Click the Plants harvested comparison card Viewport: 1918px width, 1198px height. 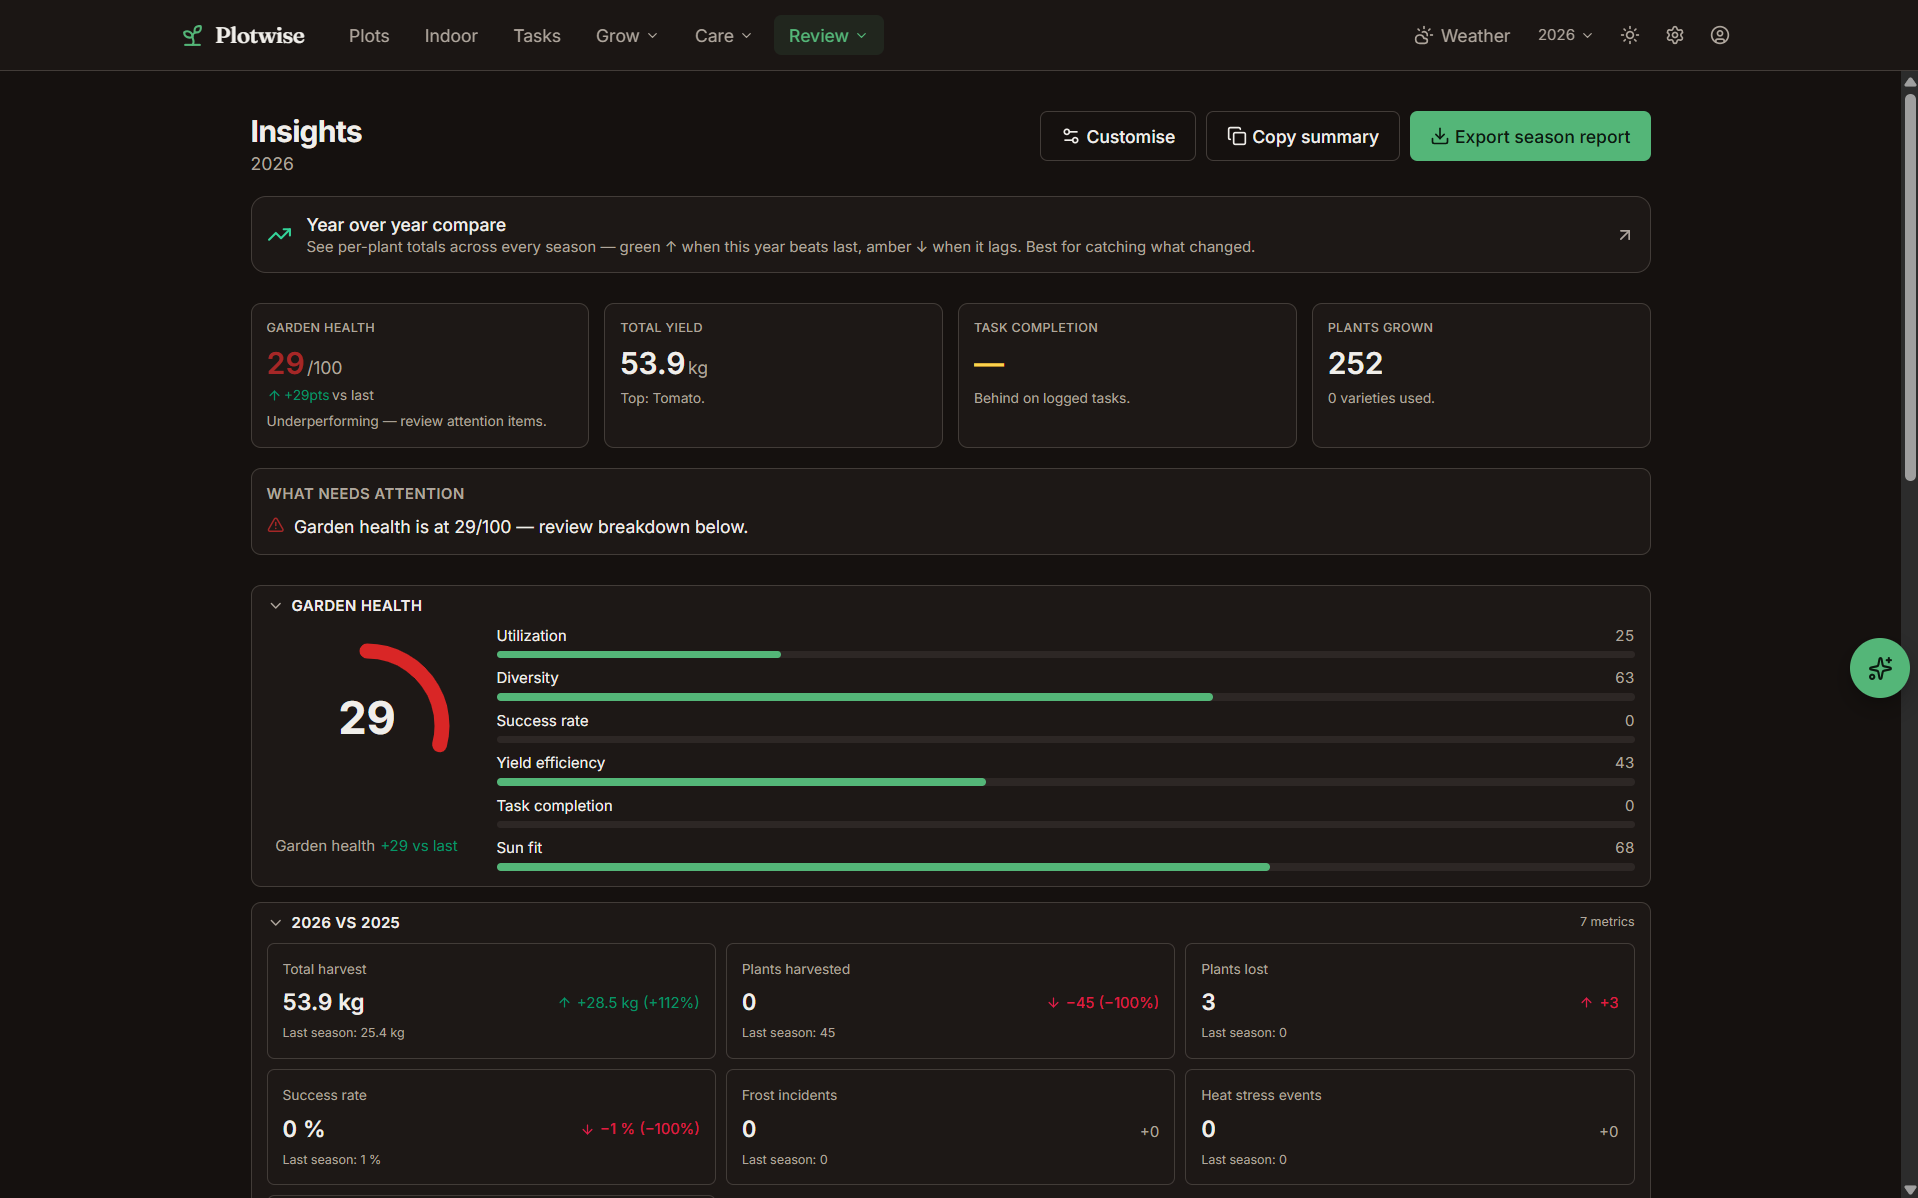pyautogui.click(x=950, y=1001)
